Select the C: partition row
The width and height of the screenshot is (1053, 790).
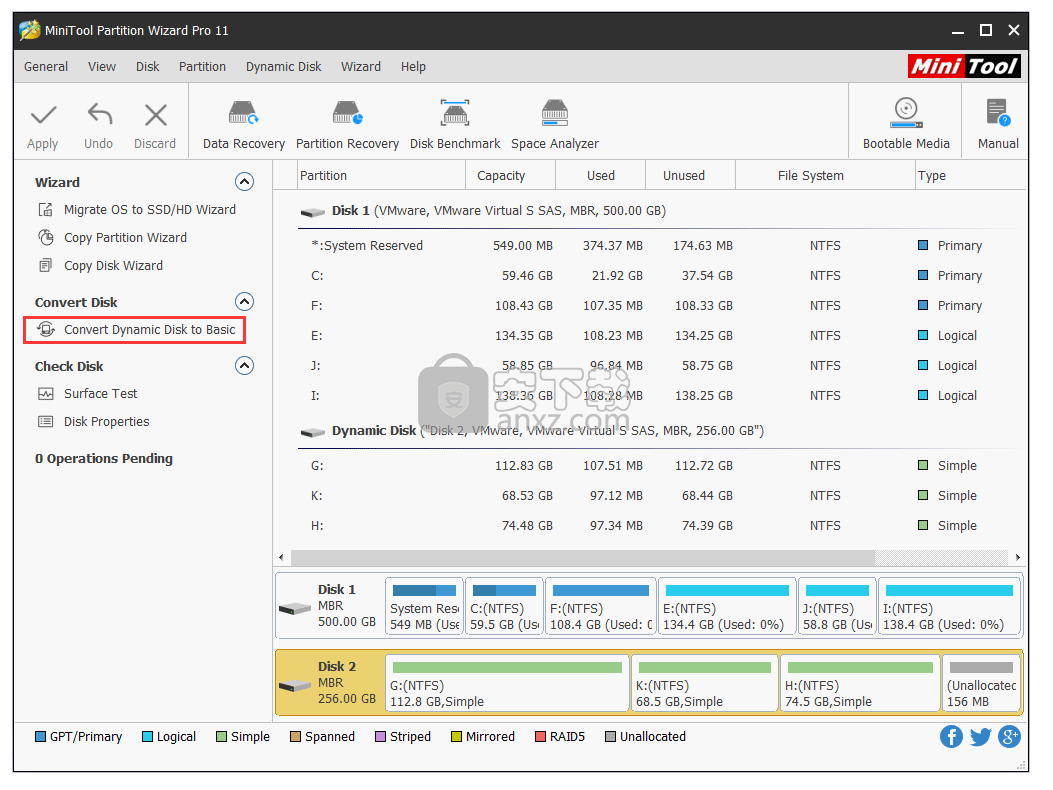662,275
